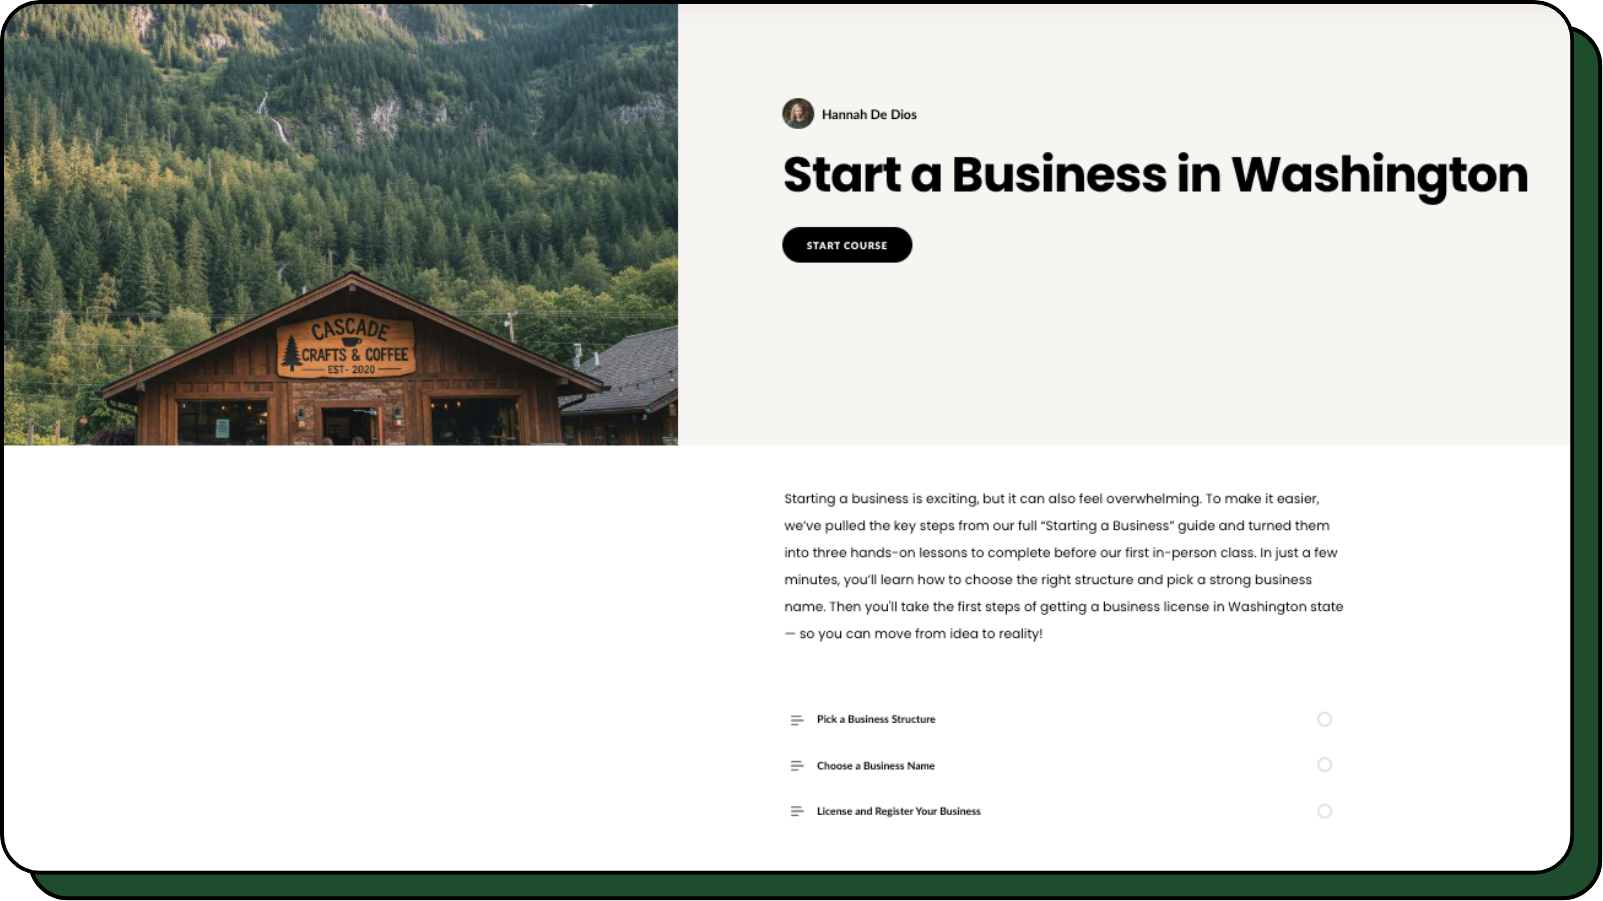Mark Pick a Business Structure complete circle
This screenshot has width=1603, height=901.
(x=1324, y=719)
